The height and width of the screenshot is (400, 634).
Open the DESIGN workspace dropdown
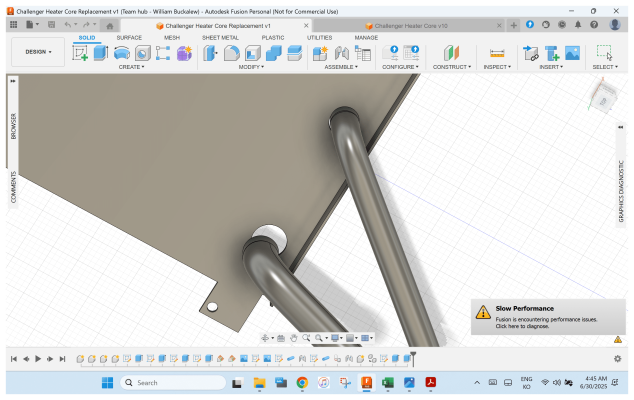[x=37, y=53]
